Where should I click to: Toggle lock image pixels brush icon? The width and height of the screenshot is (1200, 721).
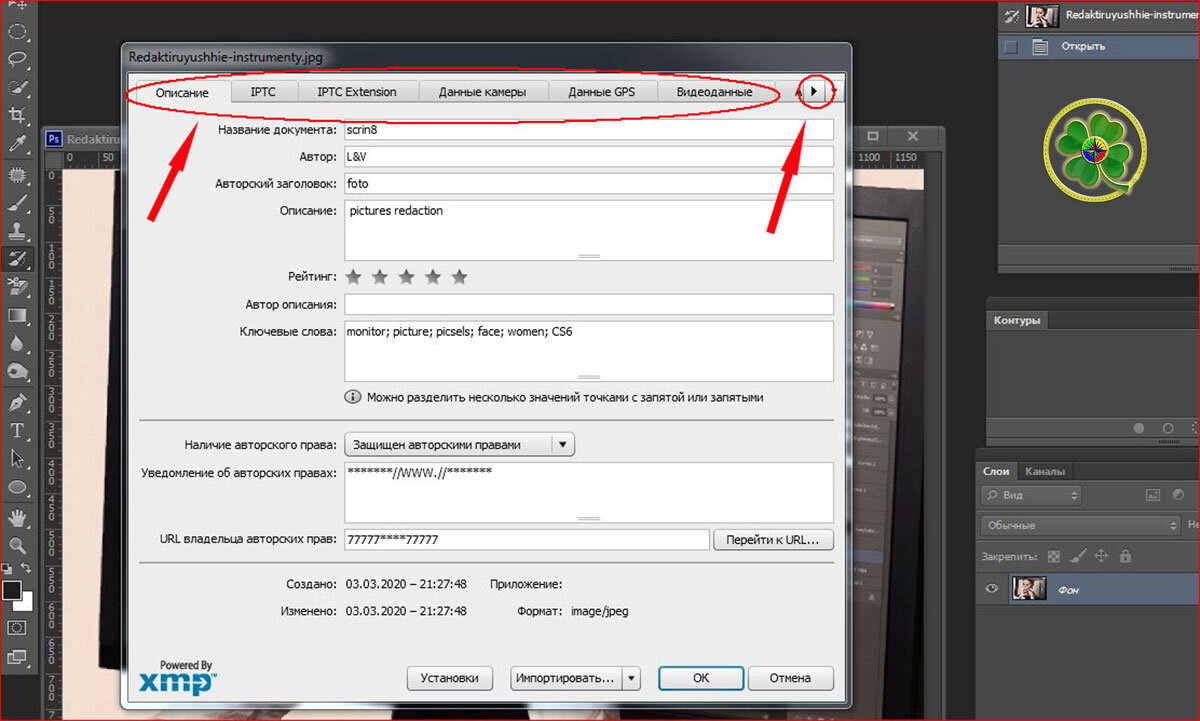pos(1077,556)
